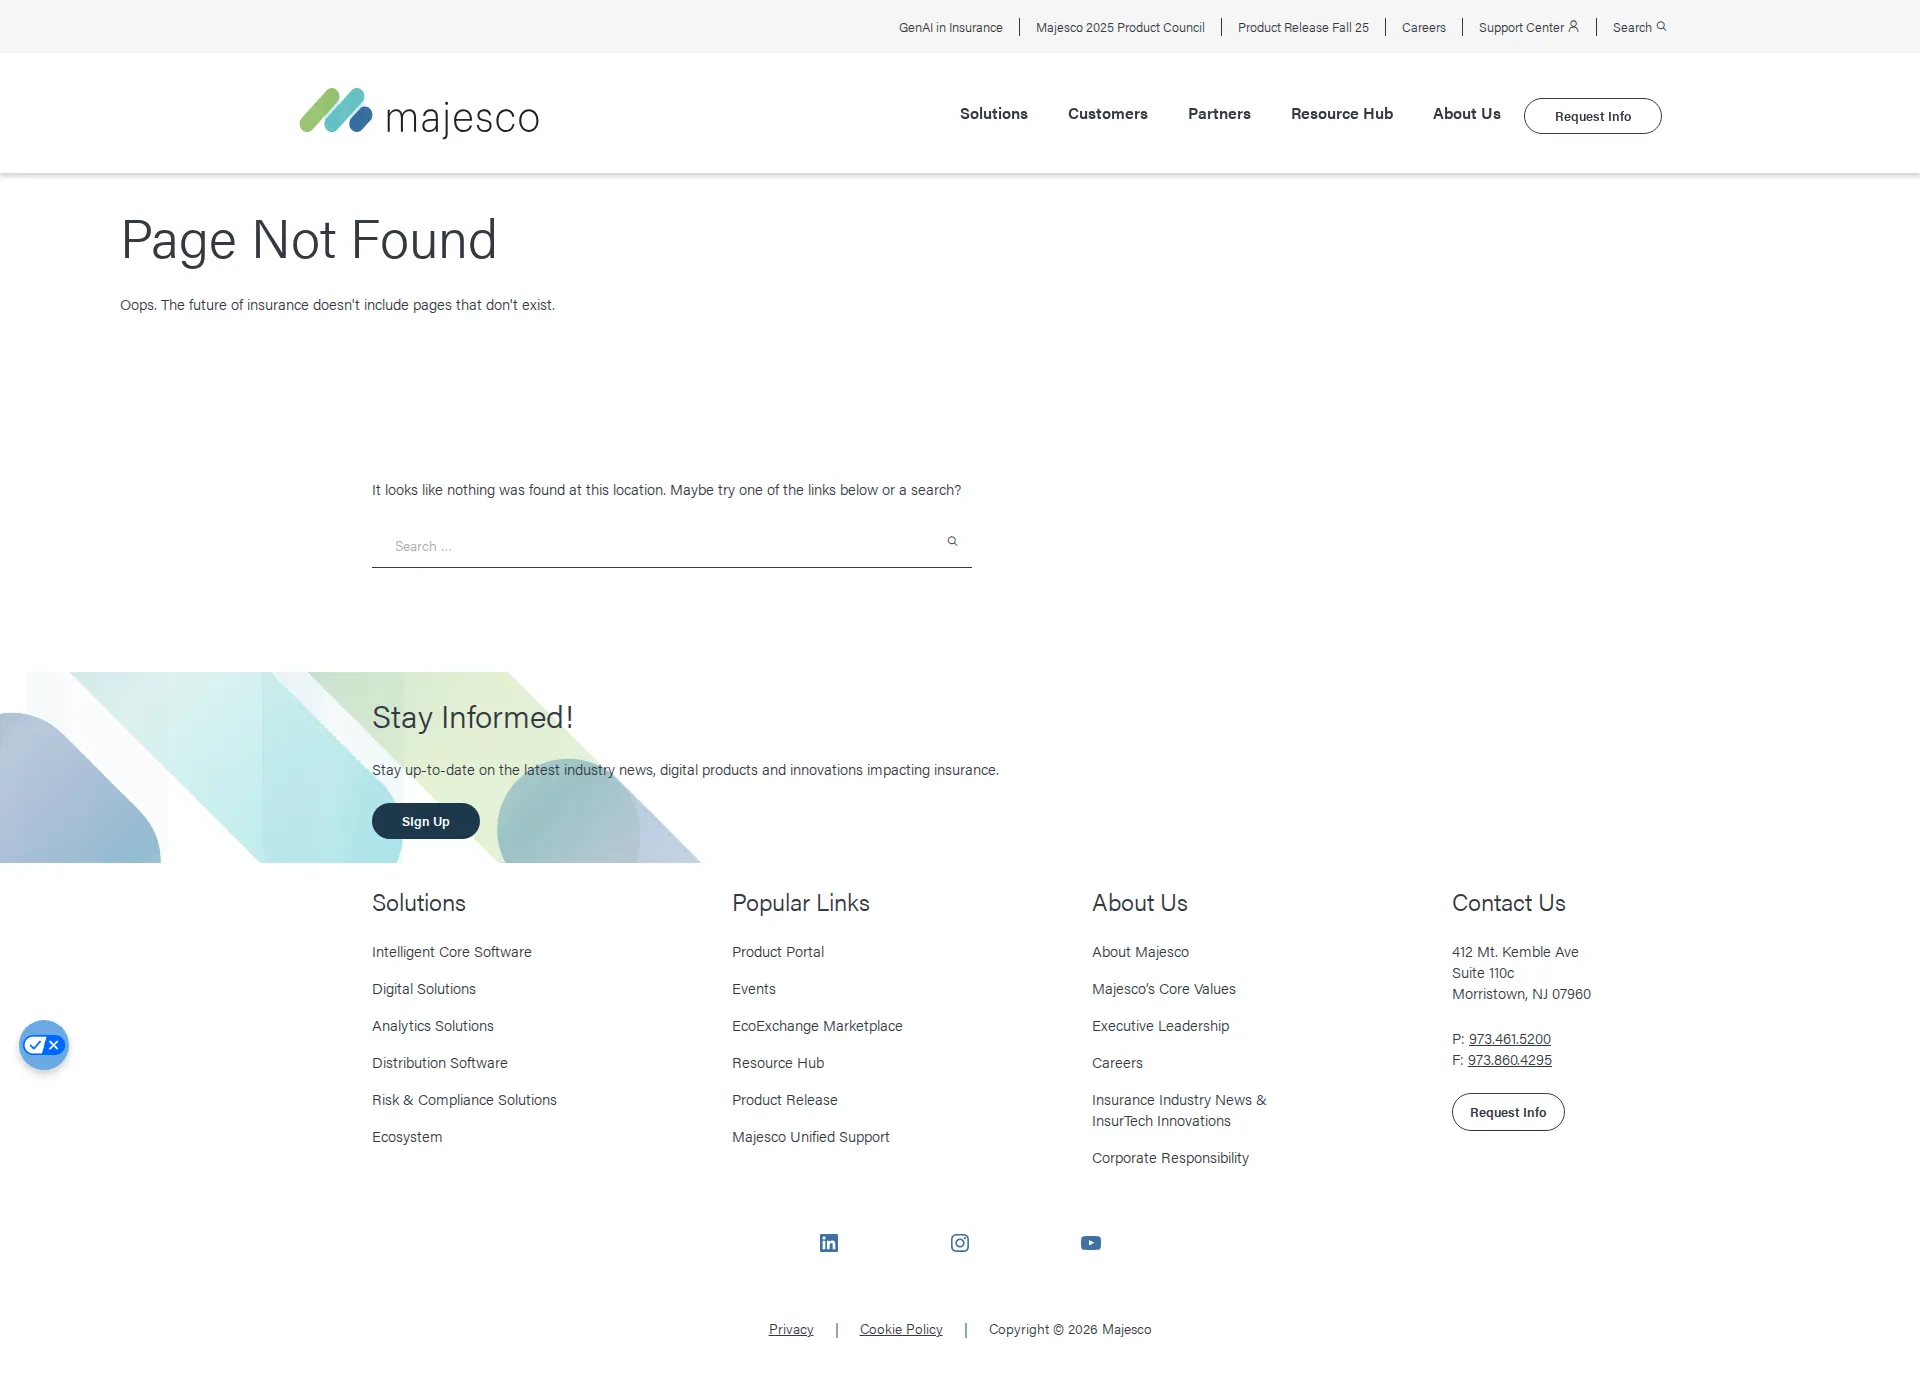Click the Popular Links footer heading
Screen dimensions: 1920x1378
801,903
